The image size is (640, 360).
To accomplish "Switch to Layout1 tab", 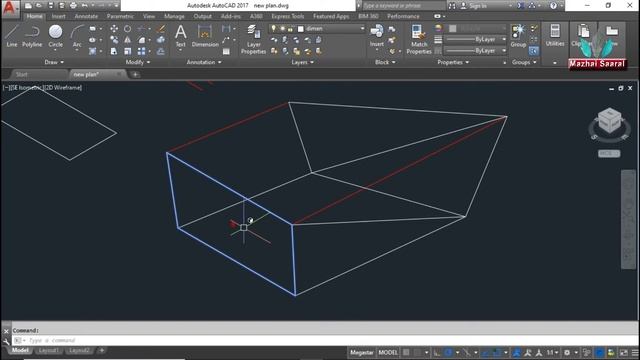I will tap(49, 351).
